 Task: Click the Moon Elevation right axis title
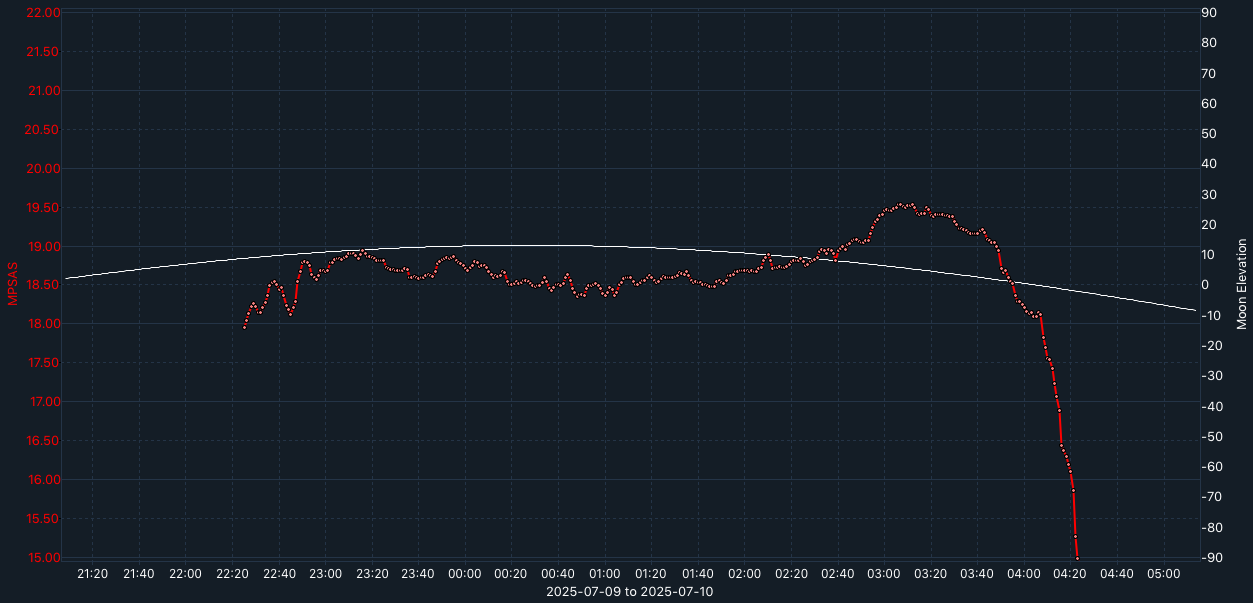[1242, 284]
